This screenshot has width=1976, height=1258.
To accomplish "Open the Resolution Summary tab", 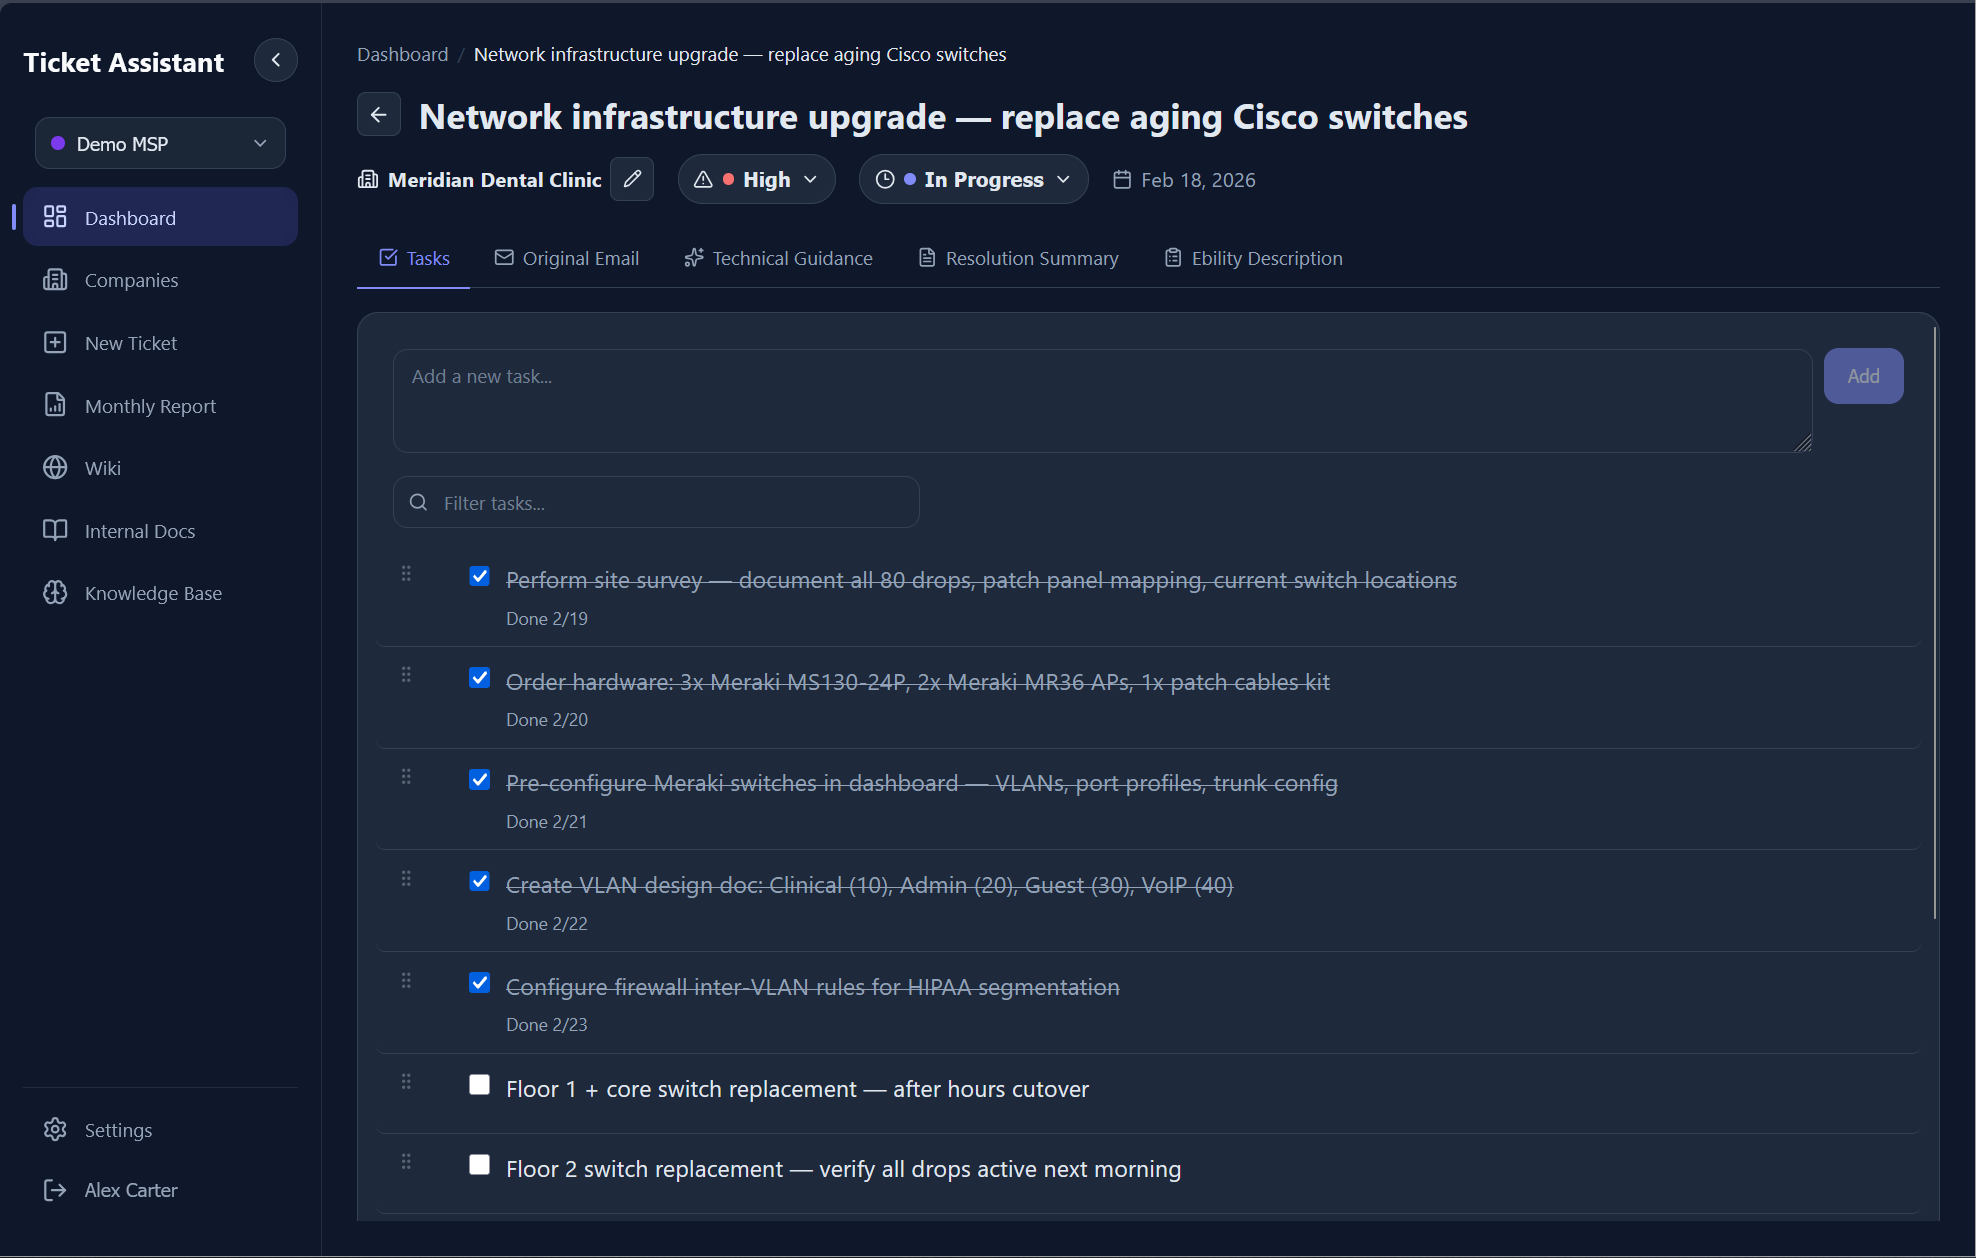I will coord(1018,258).
